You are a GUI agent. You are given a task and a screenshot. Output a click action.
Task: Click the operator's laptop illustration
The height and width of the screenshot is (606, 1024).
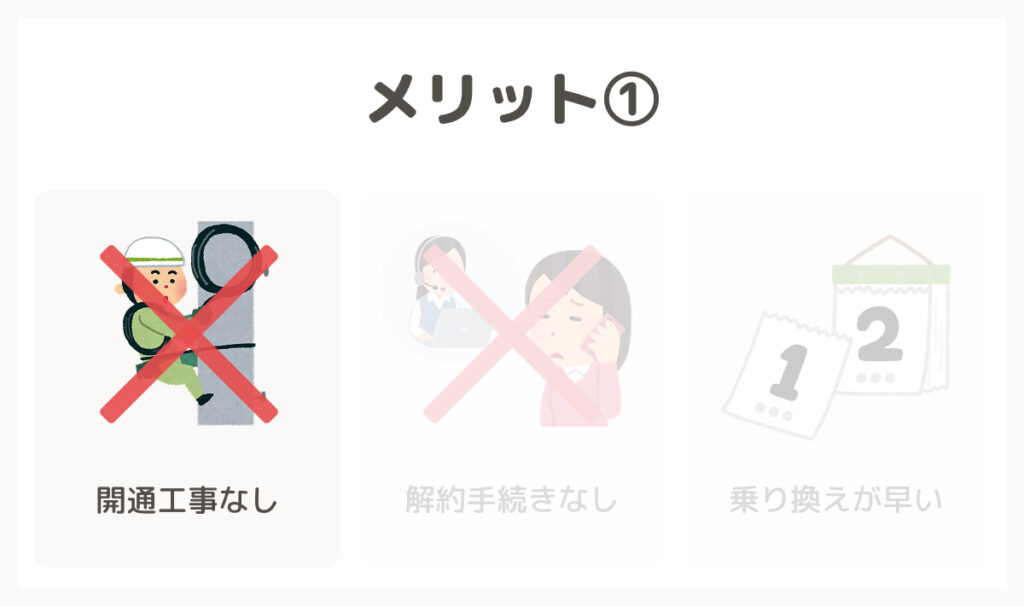[463, 327]
